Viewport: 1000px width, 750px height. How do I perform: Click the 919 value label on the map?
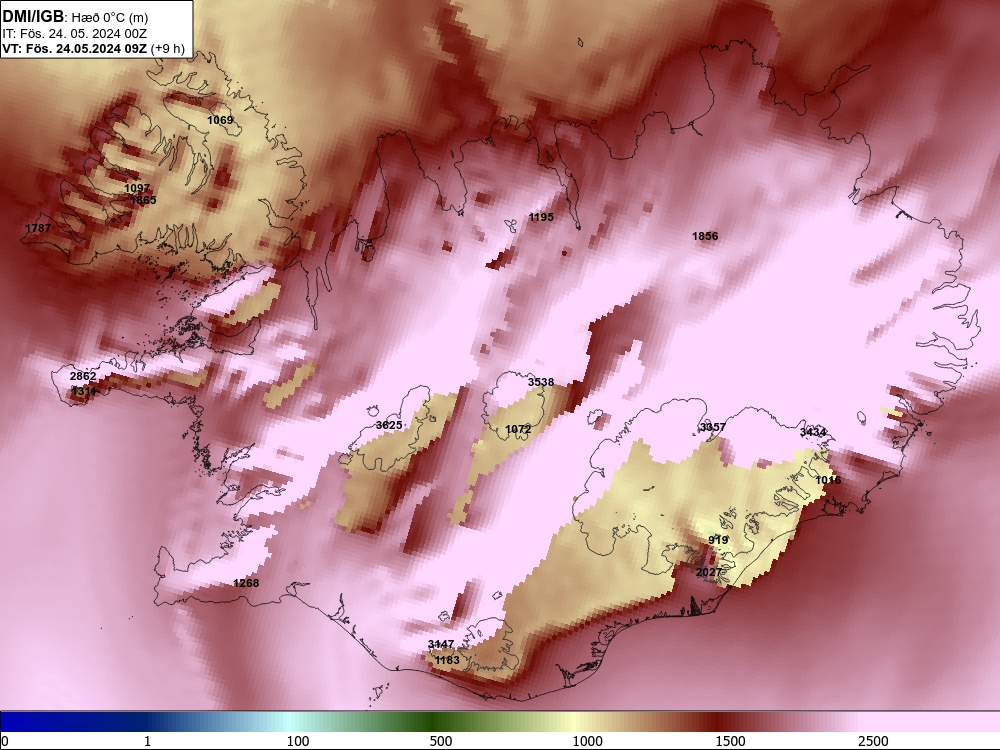click(x=718, y=540)
